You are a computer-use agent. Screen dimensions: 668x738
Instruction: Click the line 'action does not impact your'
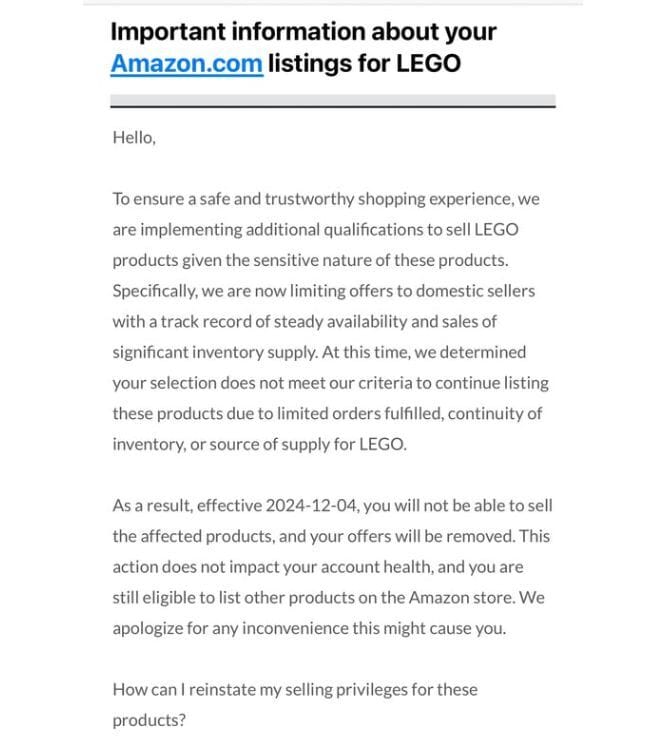point(318,567)
